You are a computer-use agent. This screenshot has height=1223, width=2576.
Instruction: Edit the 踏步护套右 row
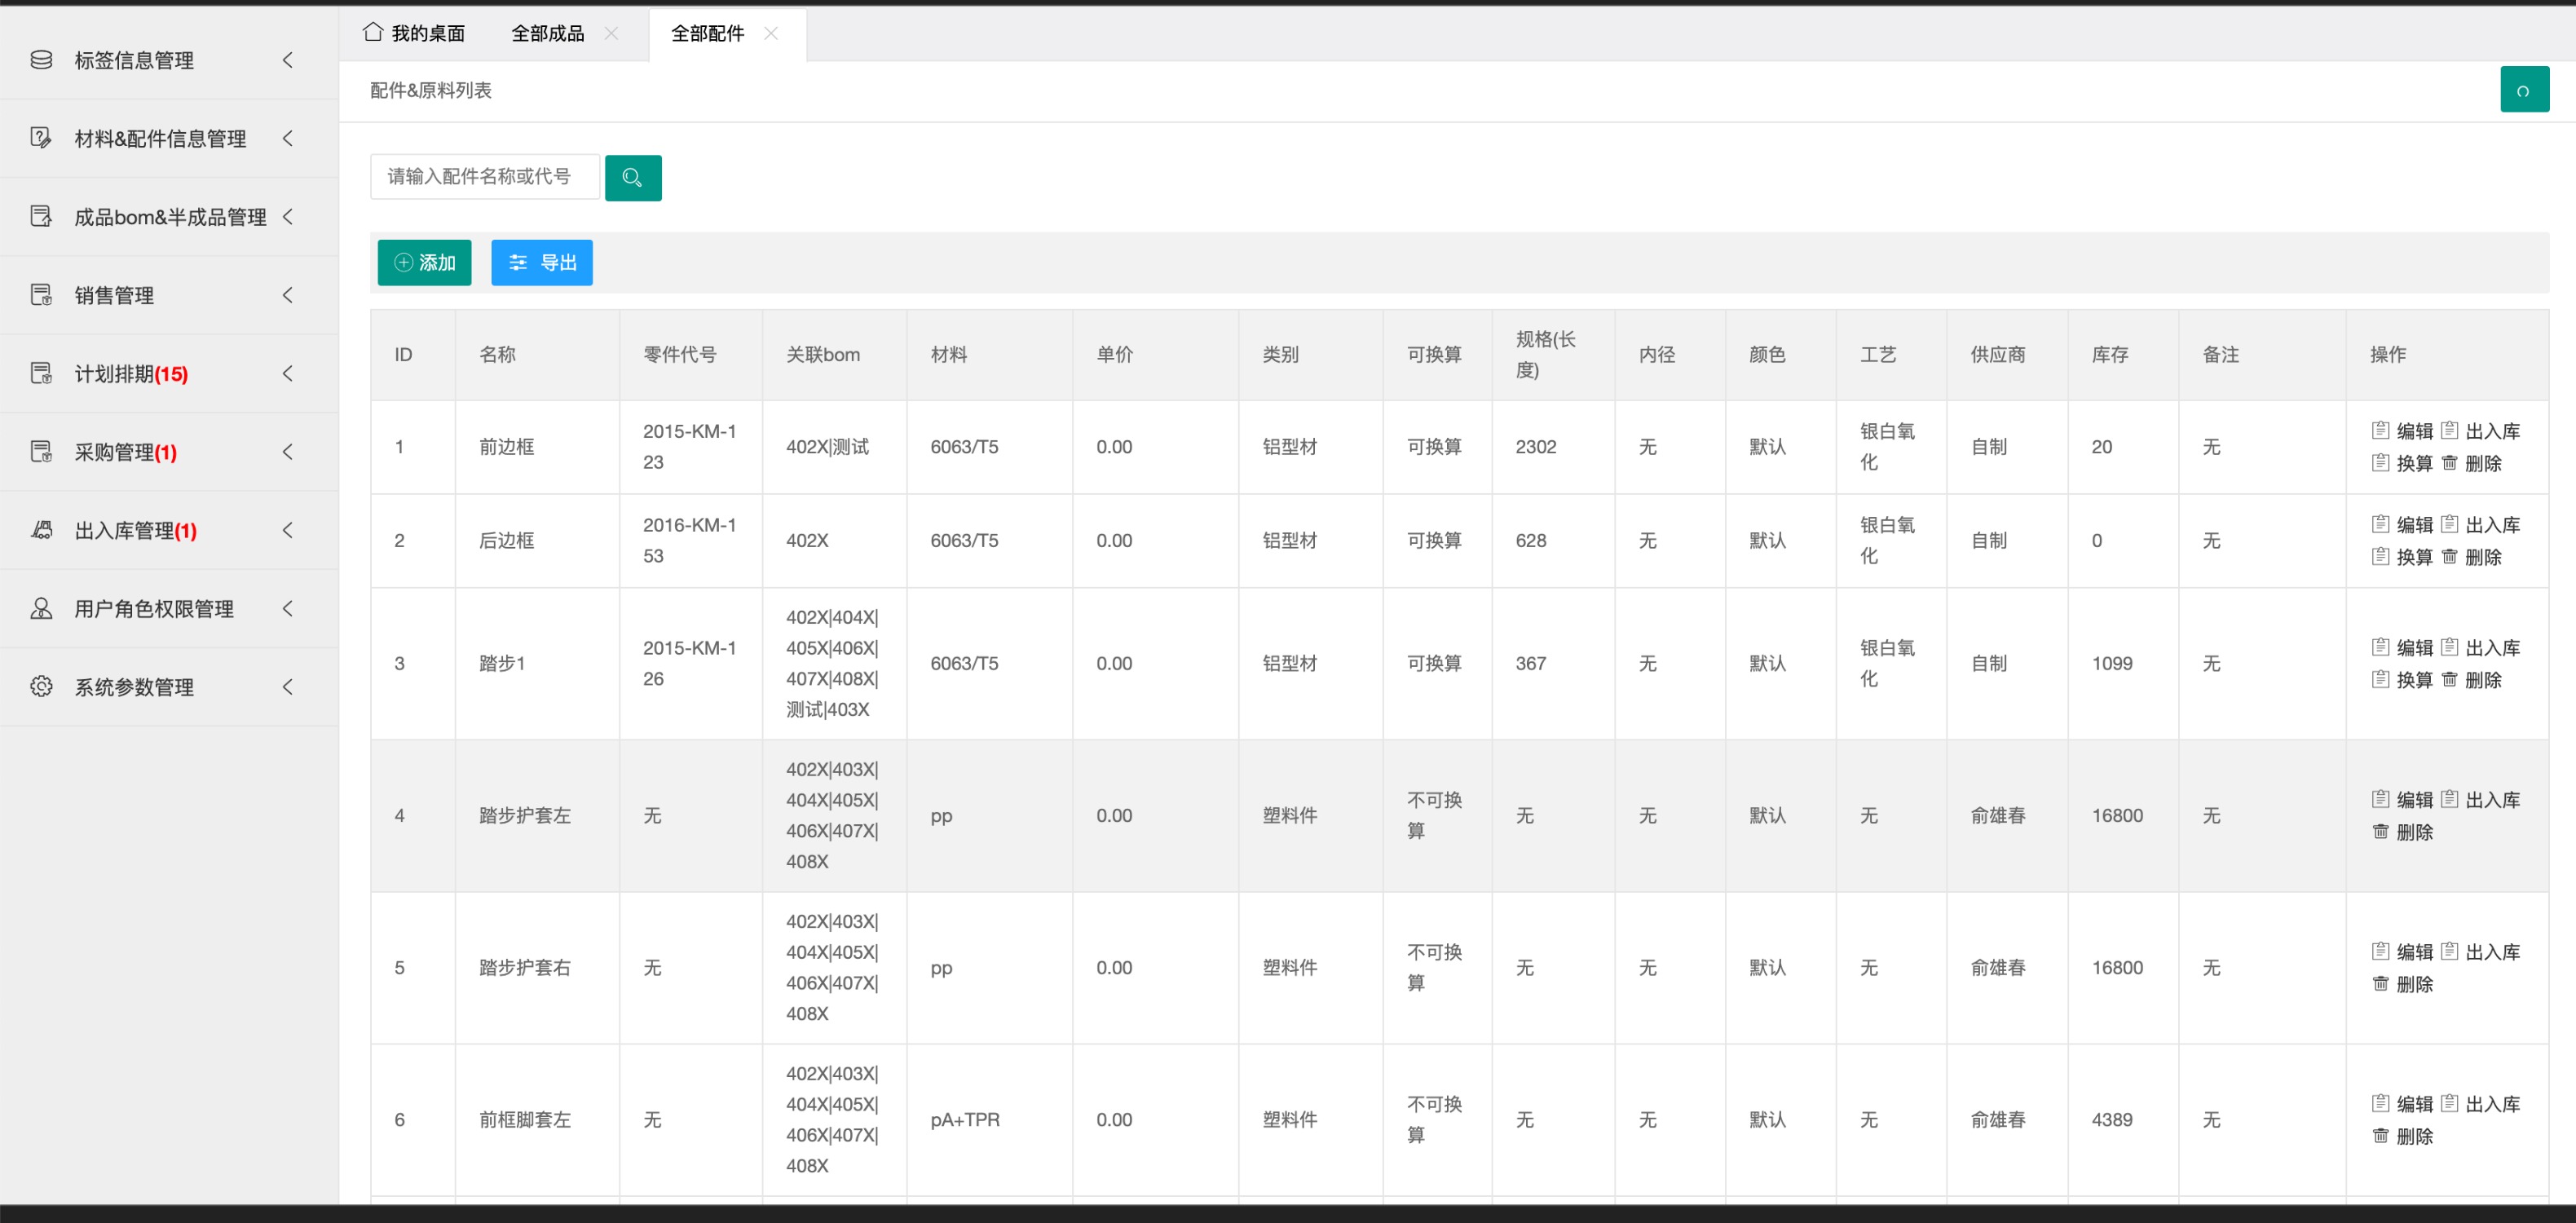click(x=2402, y=951)
